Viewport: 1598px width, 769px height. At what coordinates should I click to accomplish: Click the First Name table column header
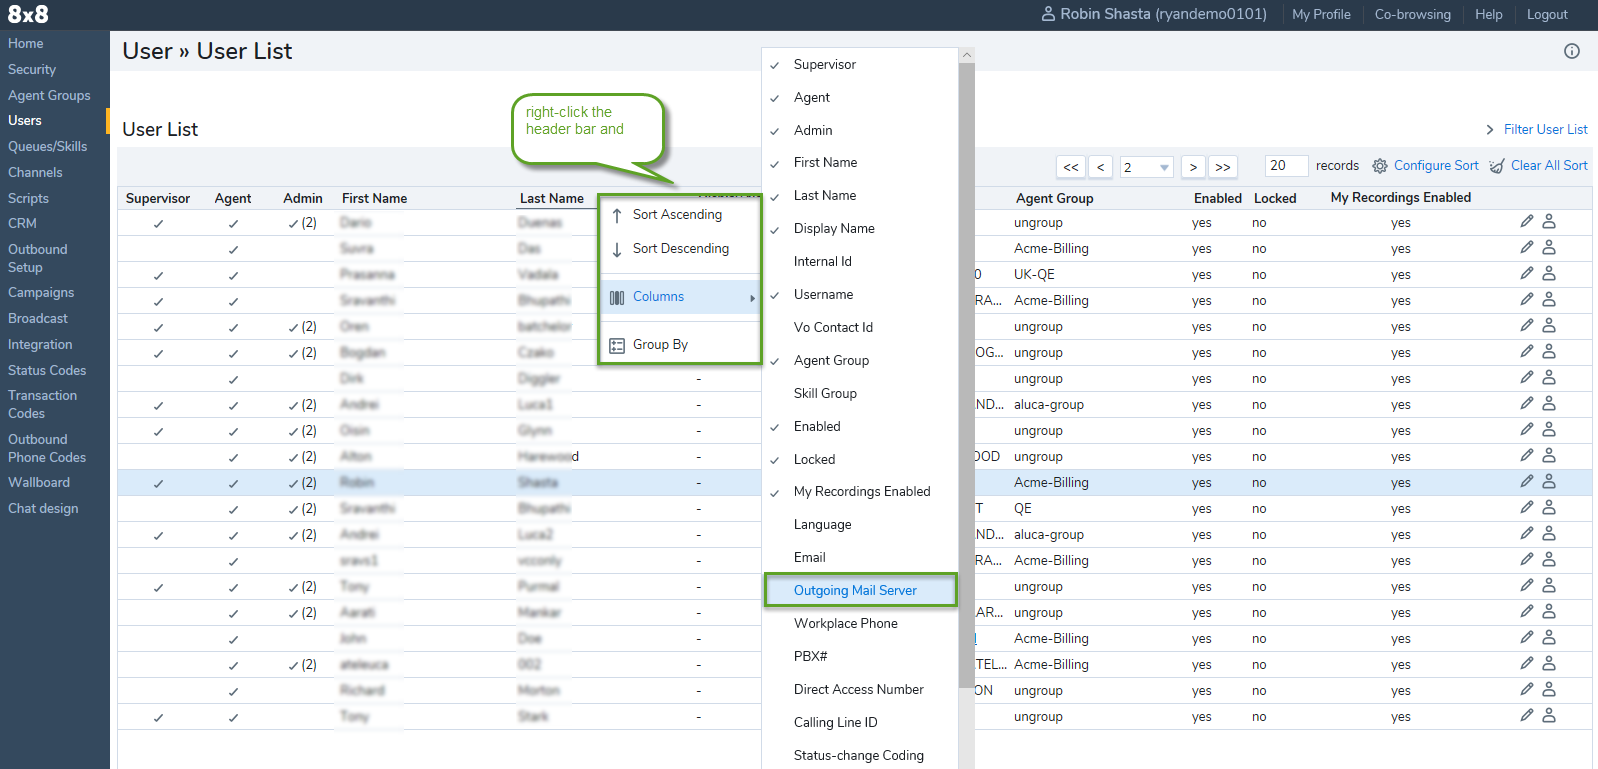pyautogui.click(x=374, y=198)
